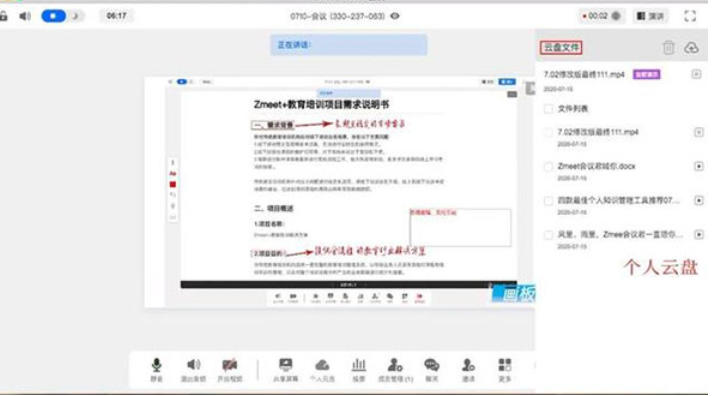Click the invite person icon
This screenshot has height=396, width=714.
468,365
